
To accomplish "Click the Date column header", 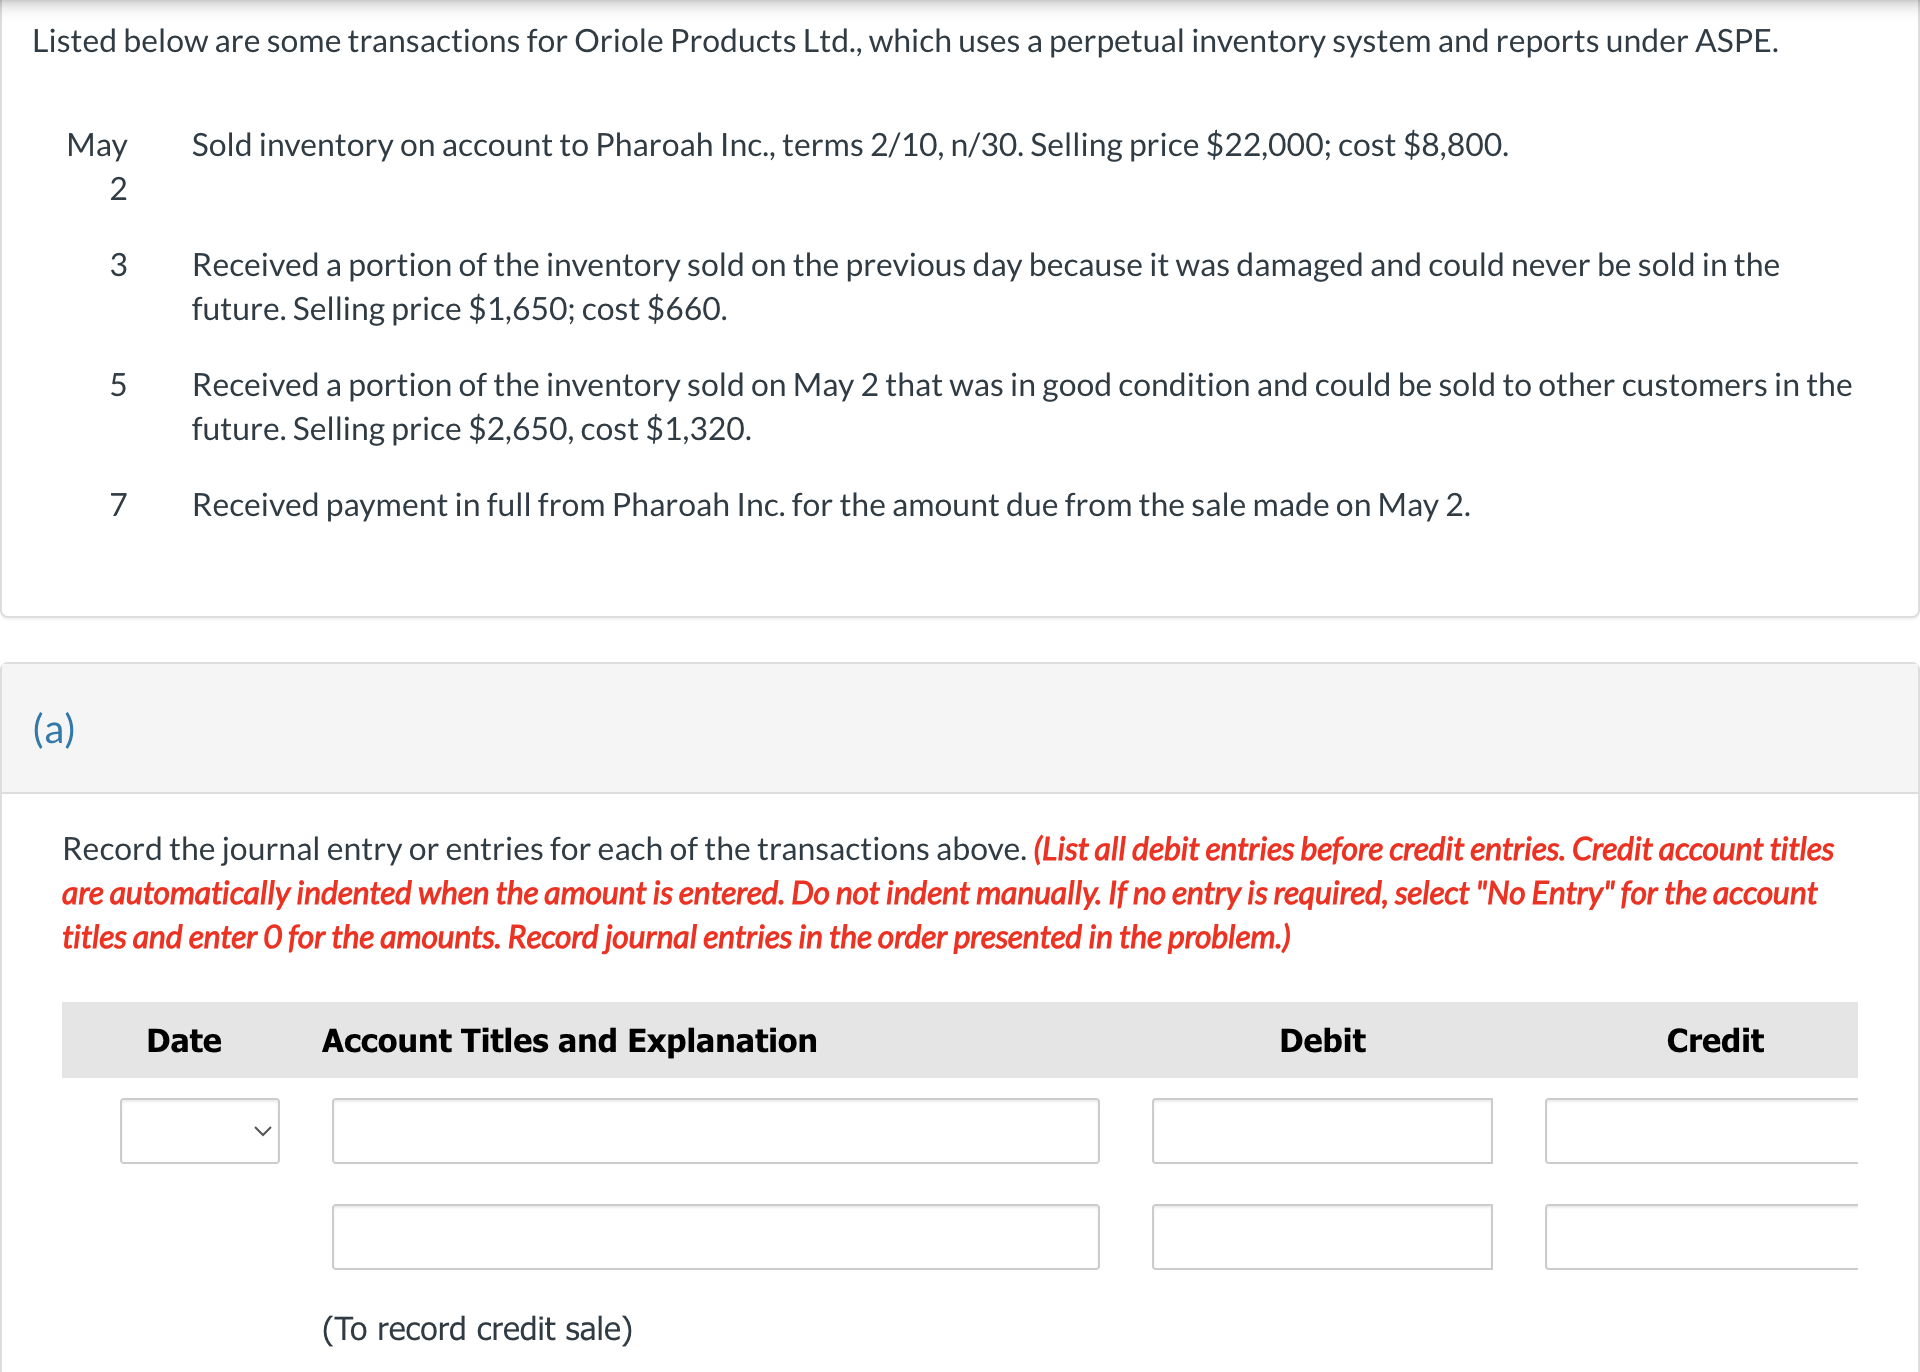I will [184, 1040].
